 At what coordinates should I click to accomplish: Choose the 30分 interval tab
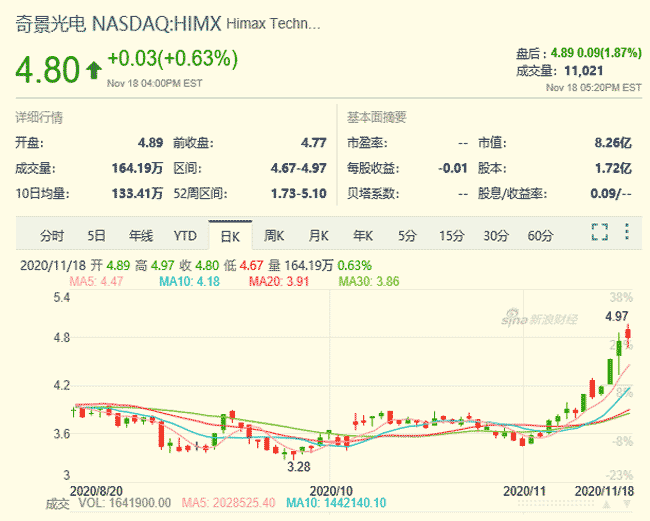tap(496, 236)
